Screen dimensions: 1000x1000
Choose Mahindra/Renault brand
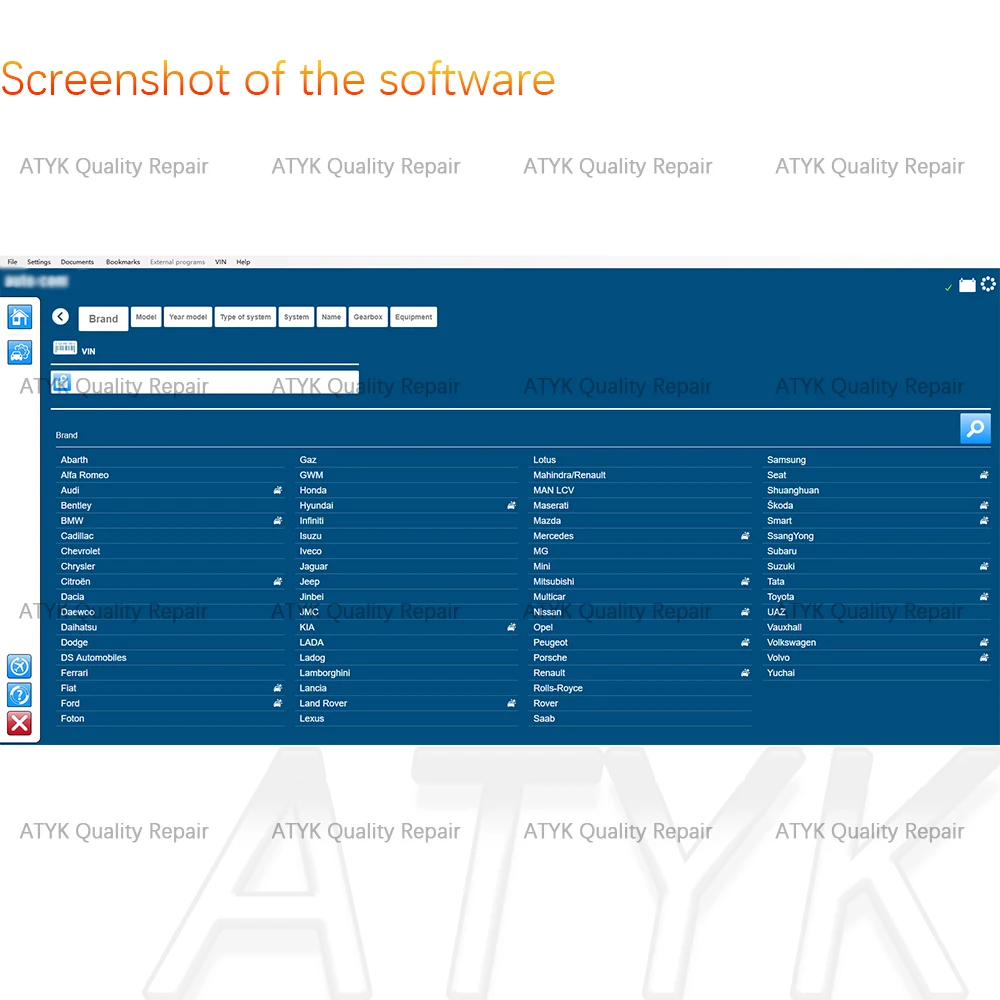pos(640,475)
